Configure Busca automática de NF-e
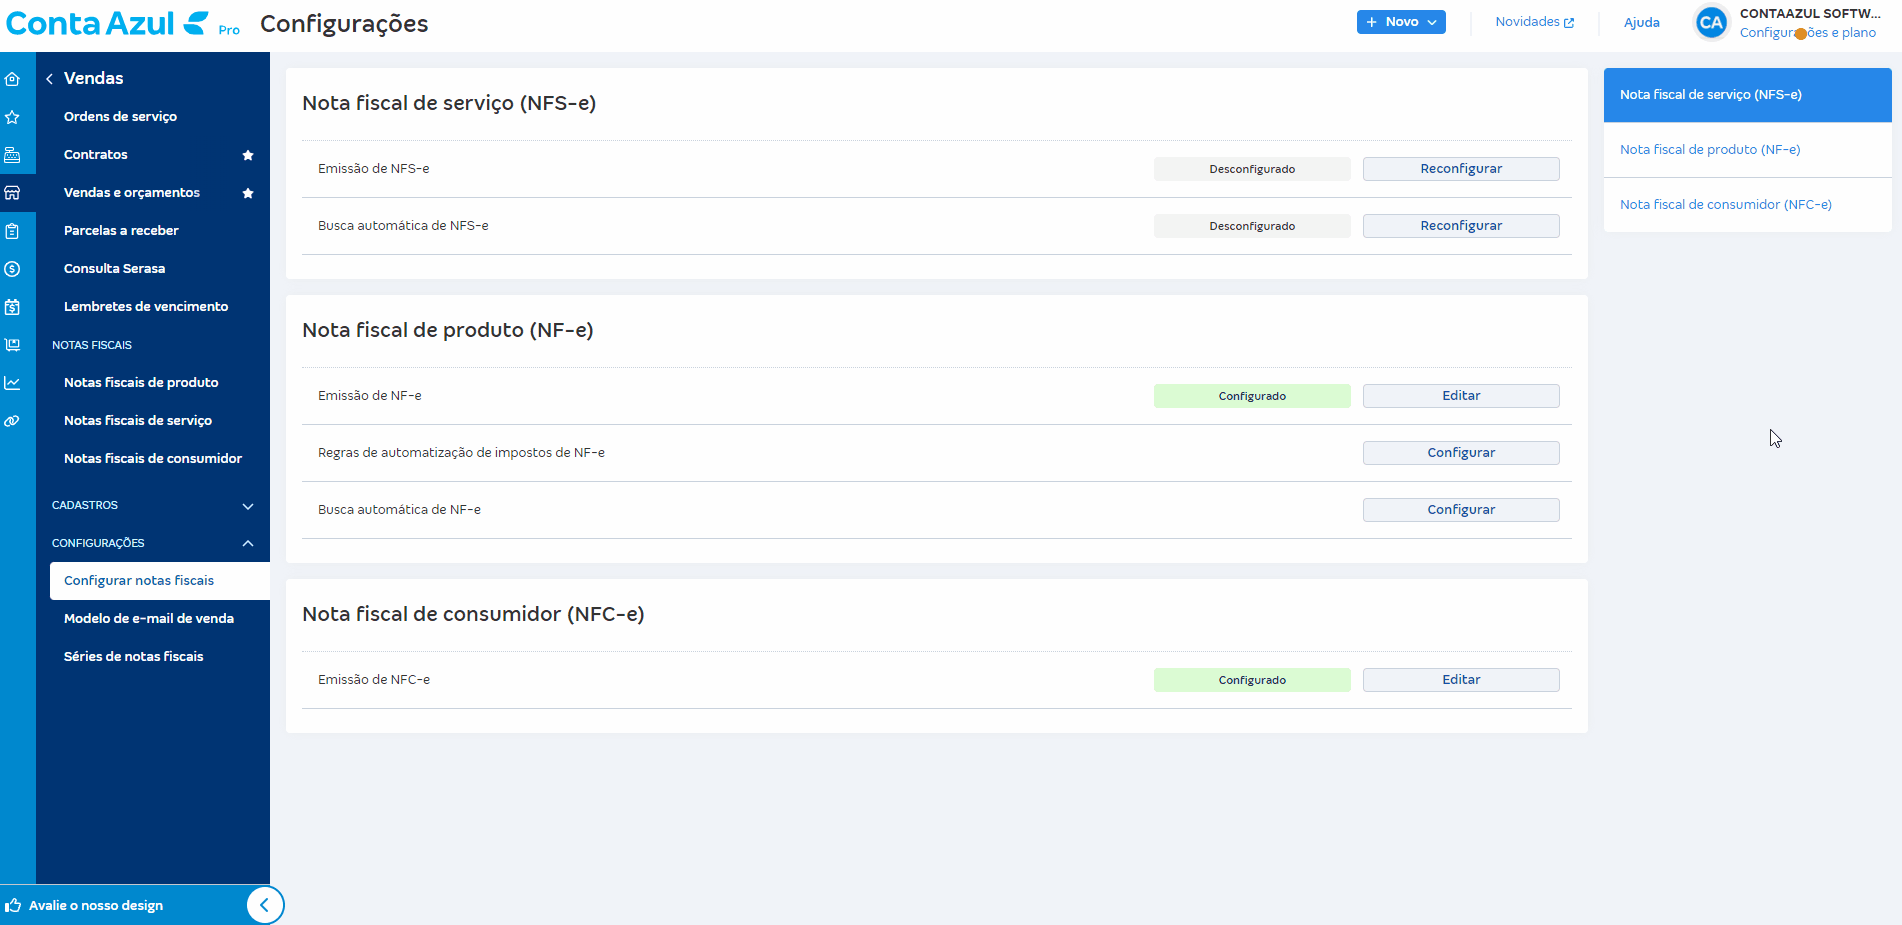Viewport: 1902px width, 925px height. click(1461, 510)
